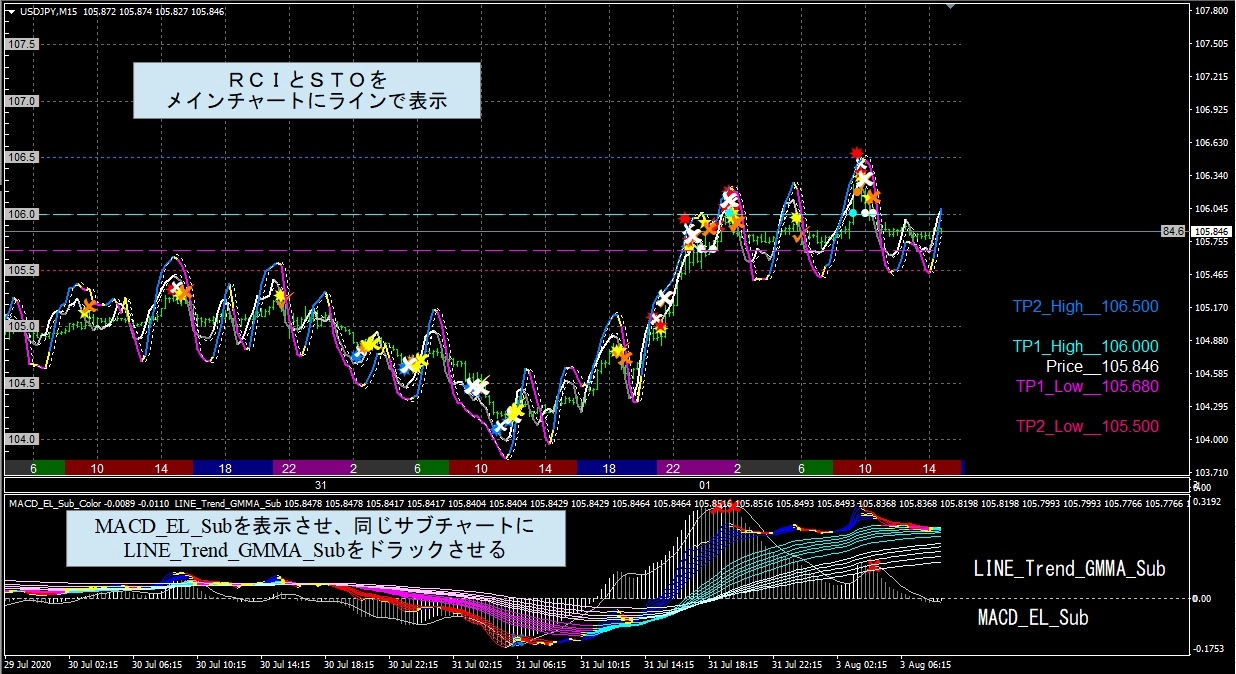Click the 104.295 price scale value
Image resolution: width=1236 pixels, height=674 pixels.
tap(1211, 407)
